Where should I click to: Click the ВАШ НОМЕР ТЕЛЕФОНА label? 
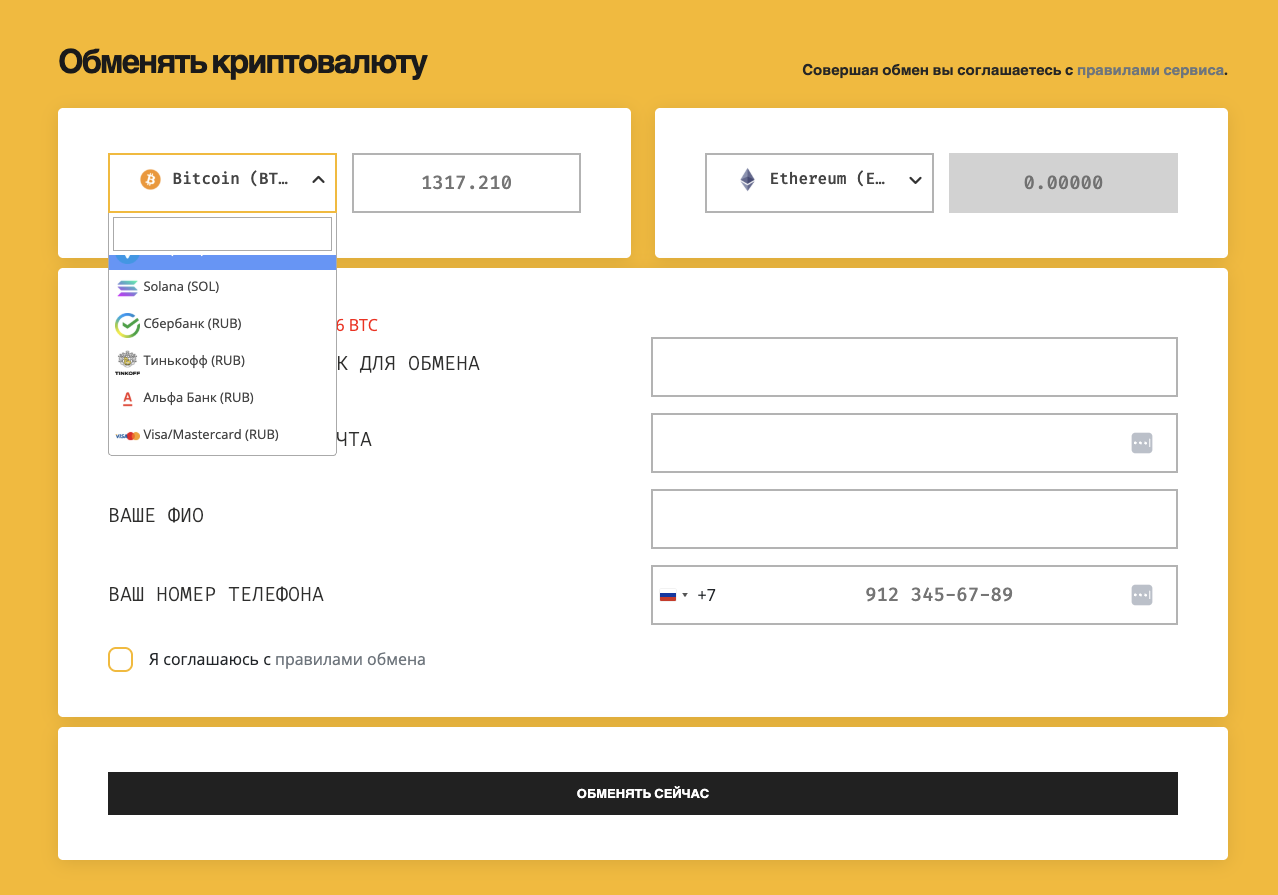click(216, 595)
